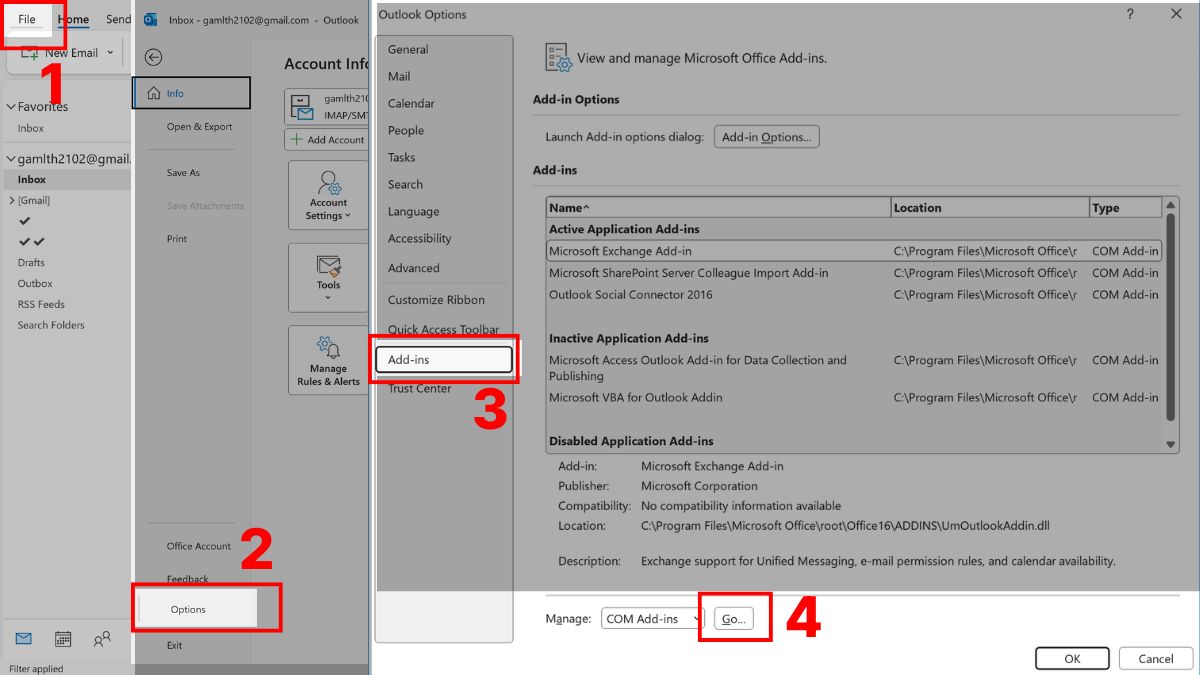Screen dimensions: 1200x675
Task: Click the New Email button
Action: tap(60, 53)
